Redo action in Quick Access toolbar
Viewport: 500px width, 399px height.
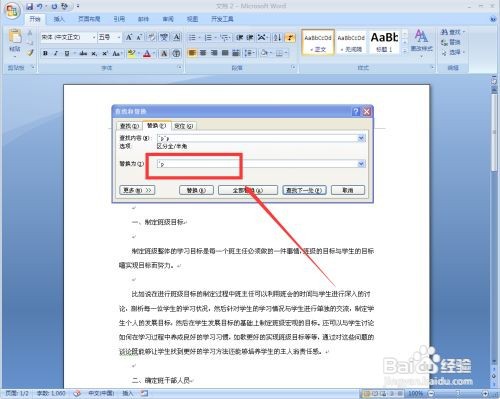tap(55, 6)
